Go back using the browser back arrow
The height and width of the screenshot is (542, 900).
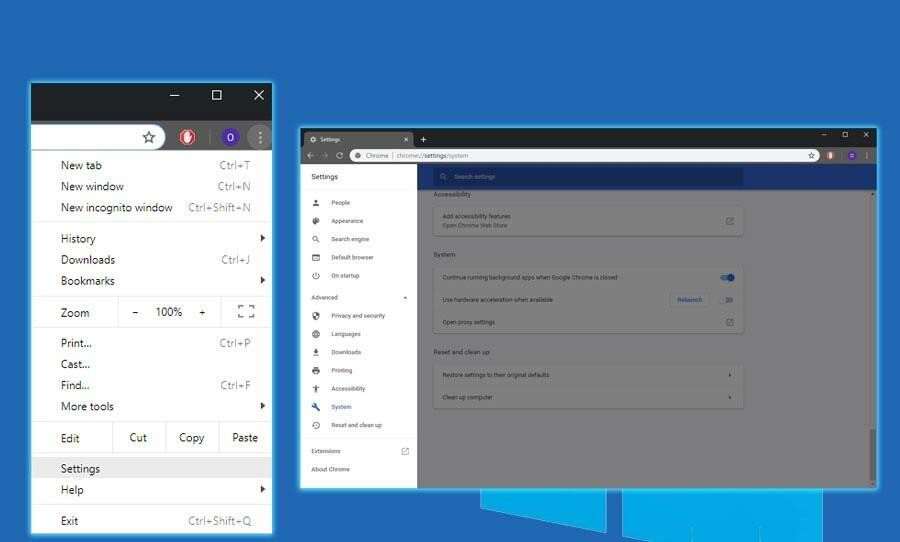click(x=311, y=156)
